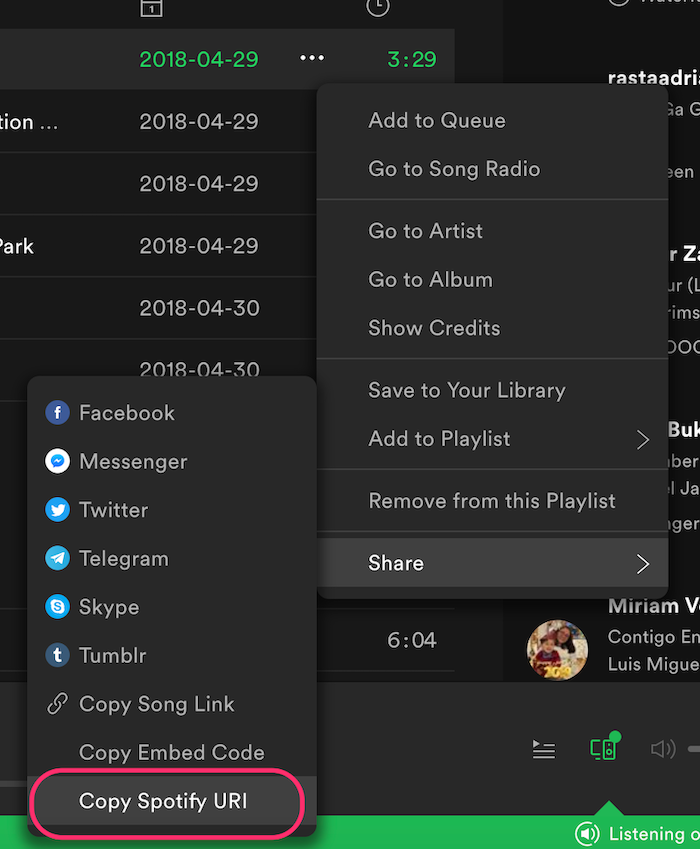Expand the Share submenu chevron
This screenshot has height=849, width=700.
643,564
